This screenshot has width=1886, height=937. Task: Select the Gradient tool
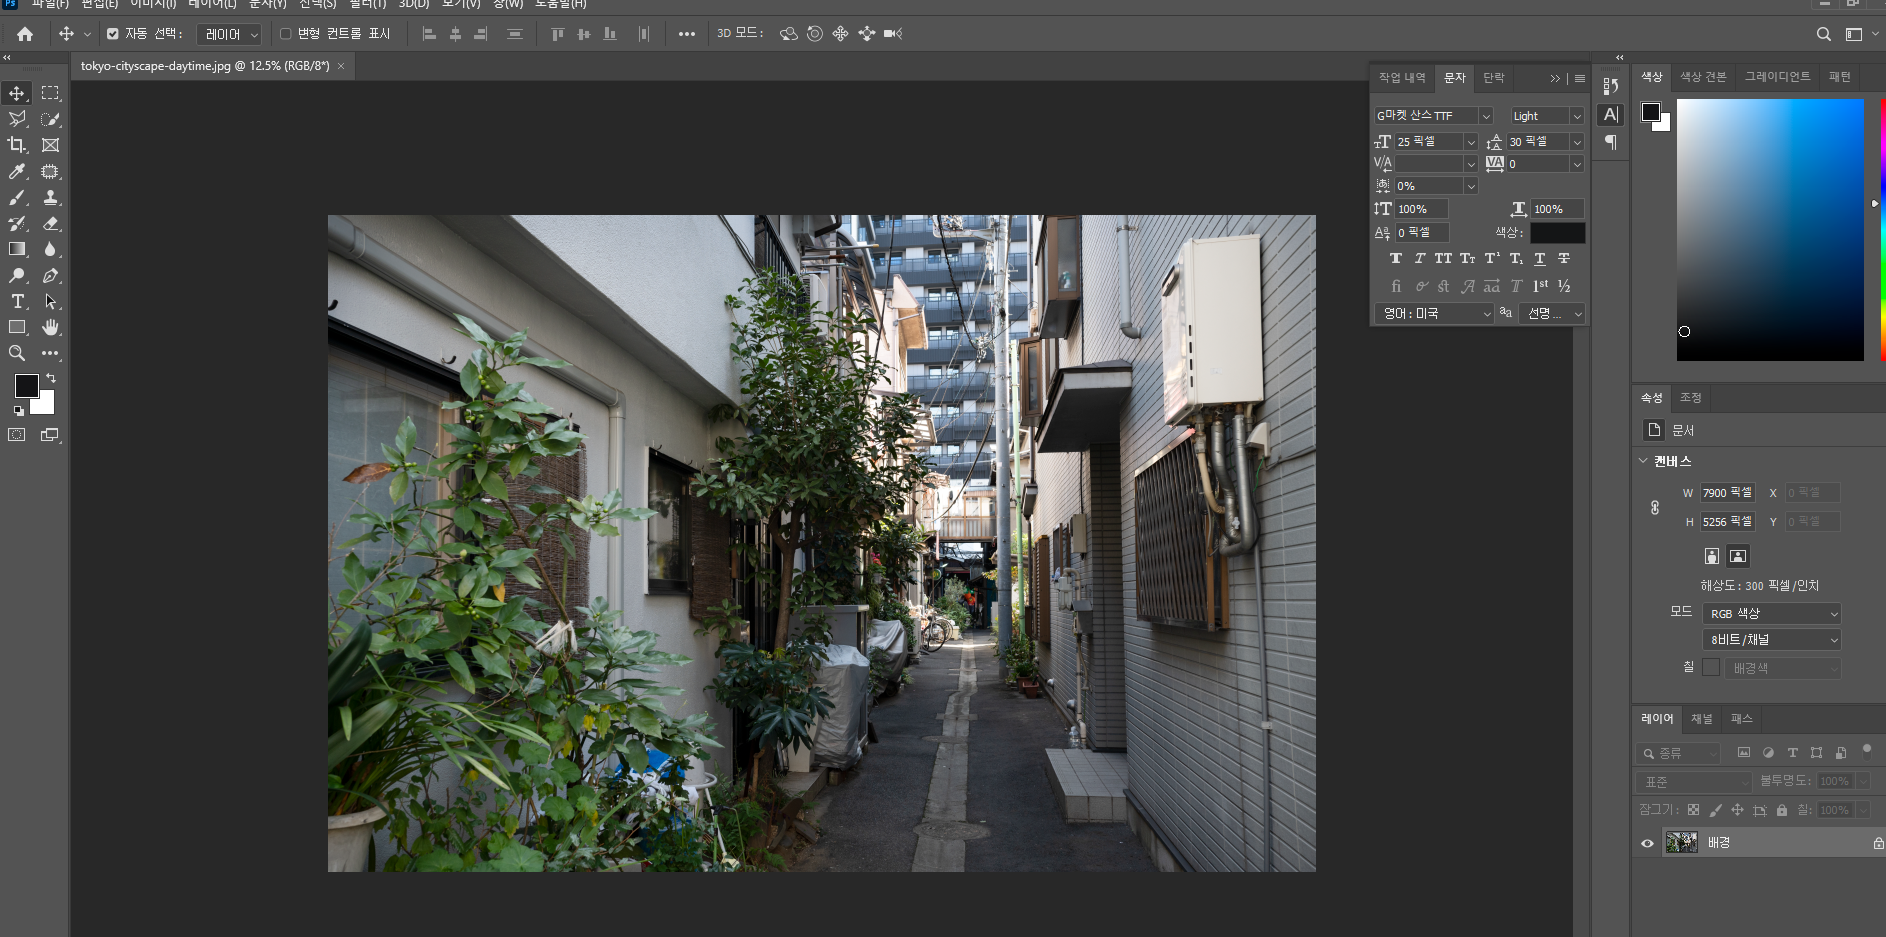(17, 249)
